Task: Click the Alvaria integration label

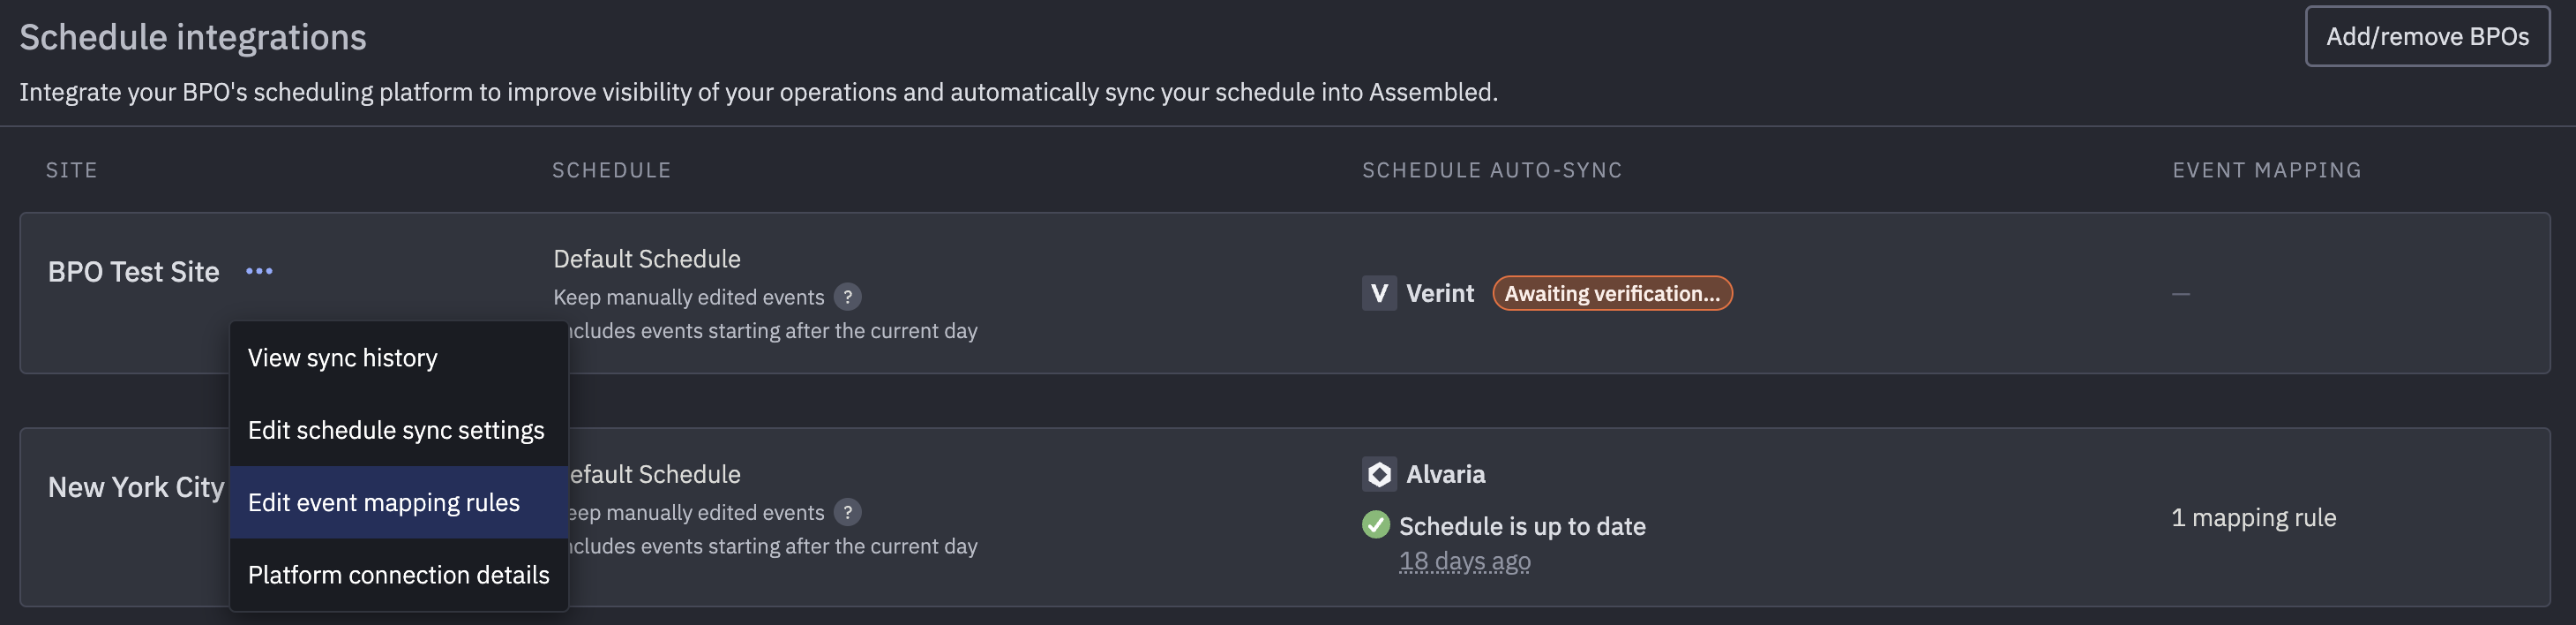Action: pyautogui.click(x=1446, y=474)
